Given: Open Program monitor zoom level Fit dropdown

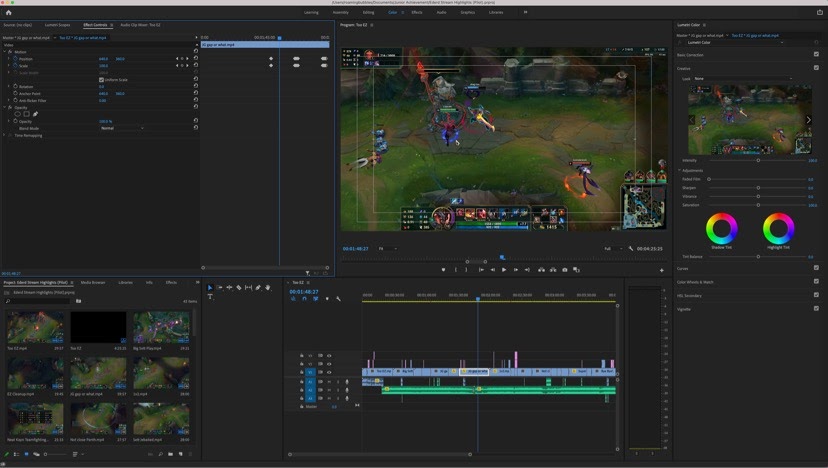Looking at the screenshot, I should pyautogui.click(x=388, y=249).
